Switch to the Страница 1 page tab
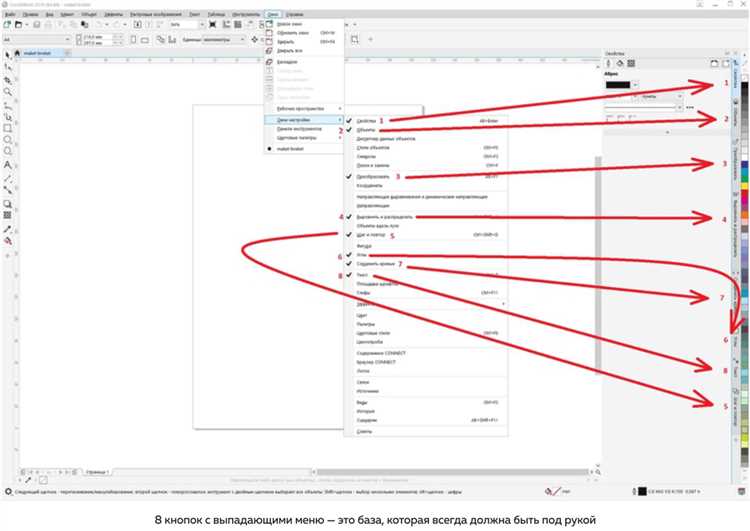 point(97,470)
